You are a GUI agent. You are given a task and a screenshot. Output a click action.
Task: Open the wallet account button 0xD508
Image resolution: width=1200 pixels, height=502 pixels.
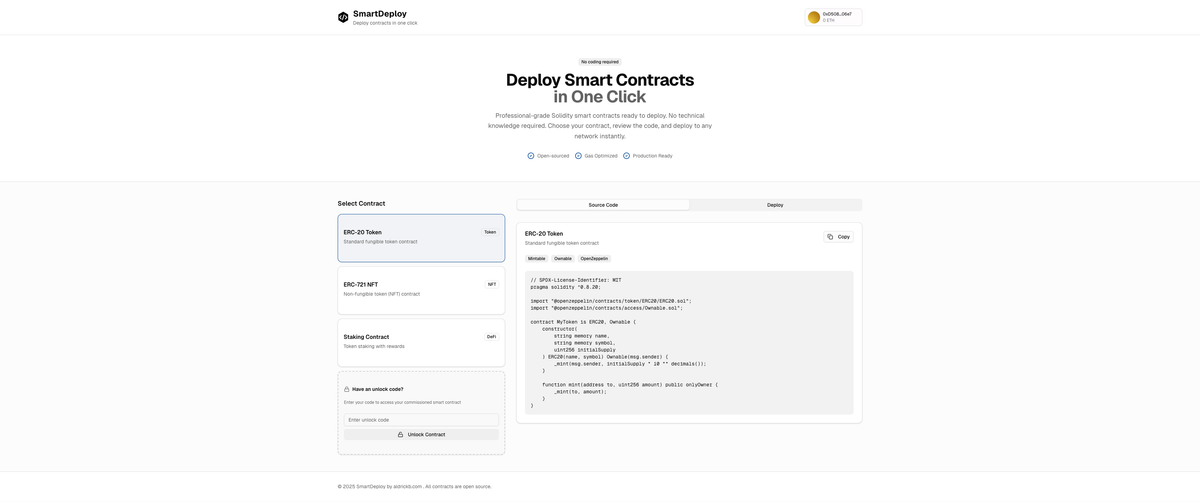833,17
